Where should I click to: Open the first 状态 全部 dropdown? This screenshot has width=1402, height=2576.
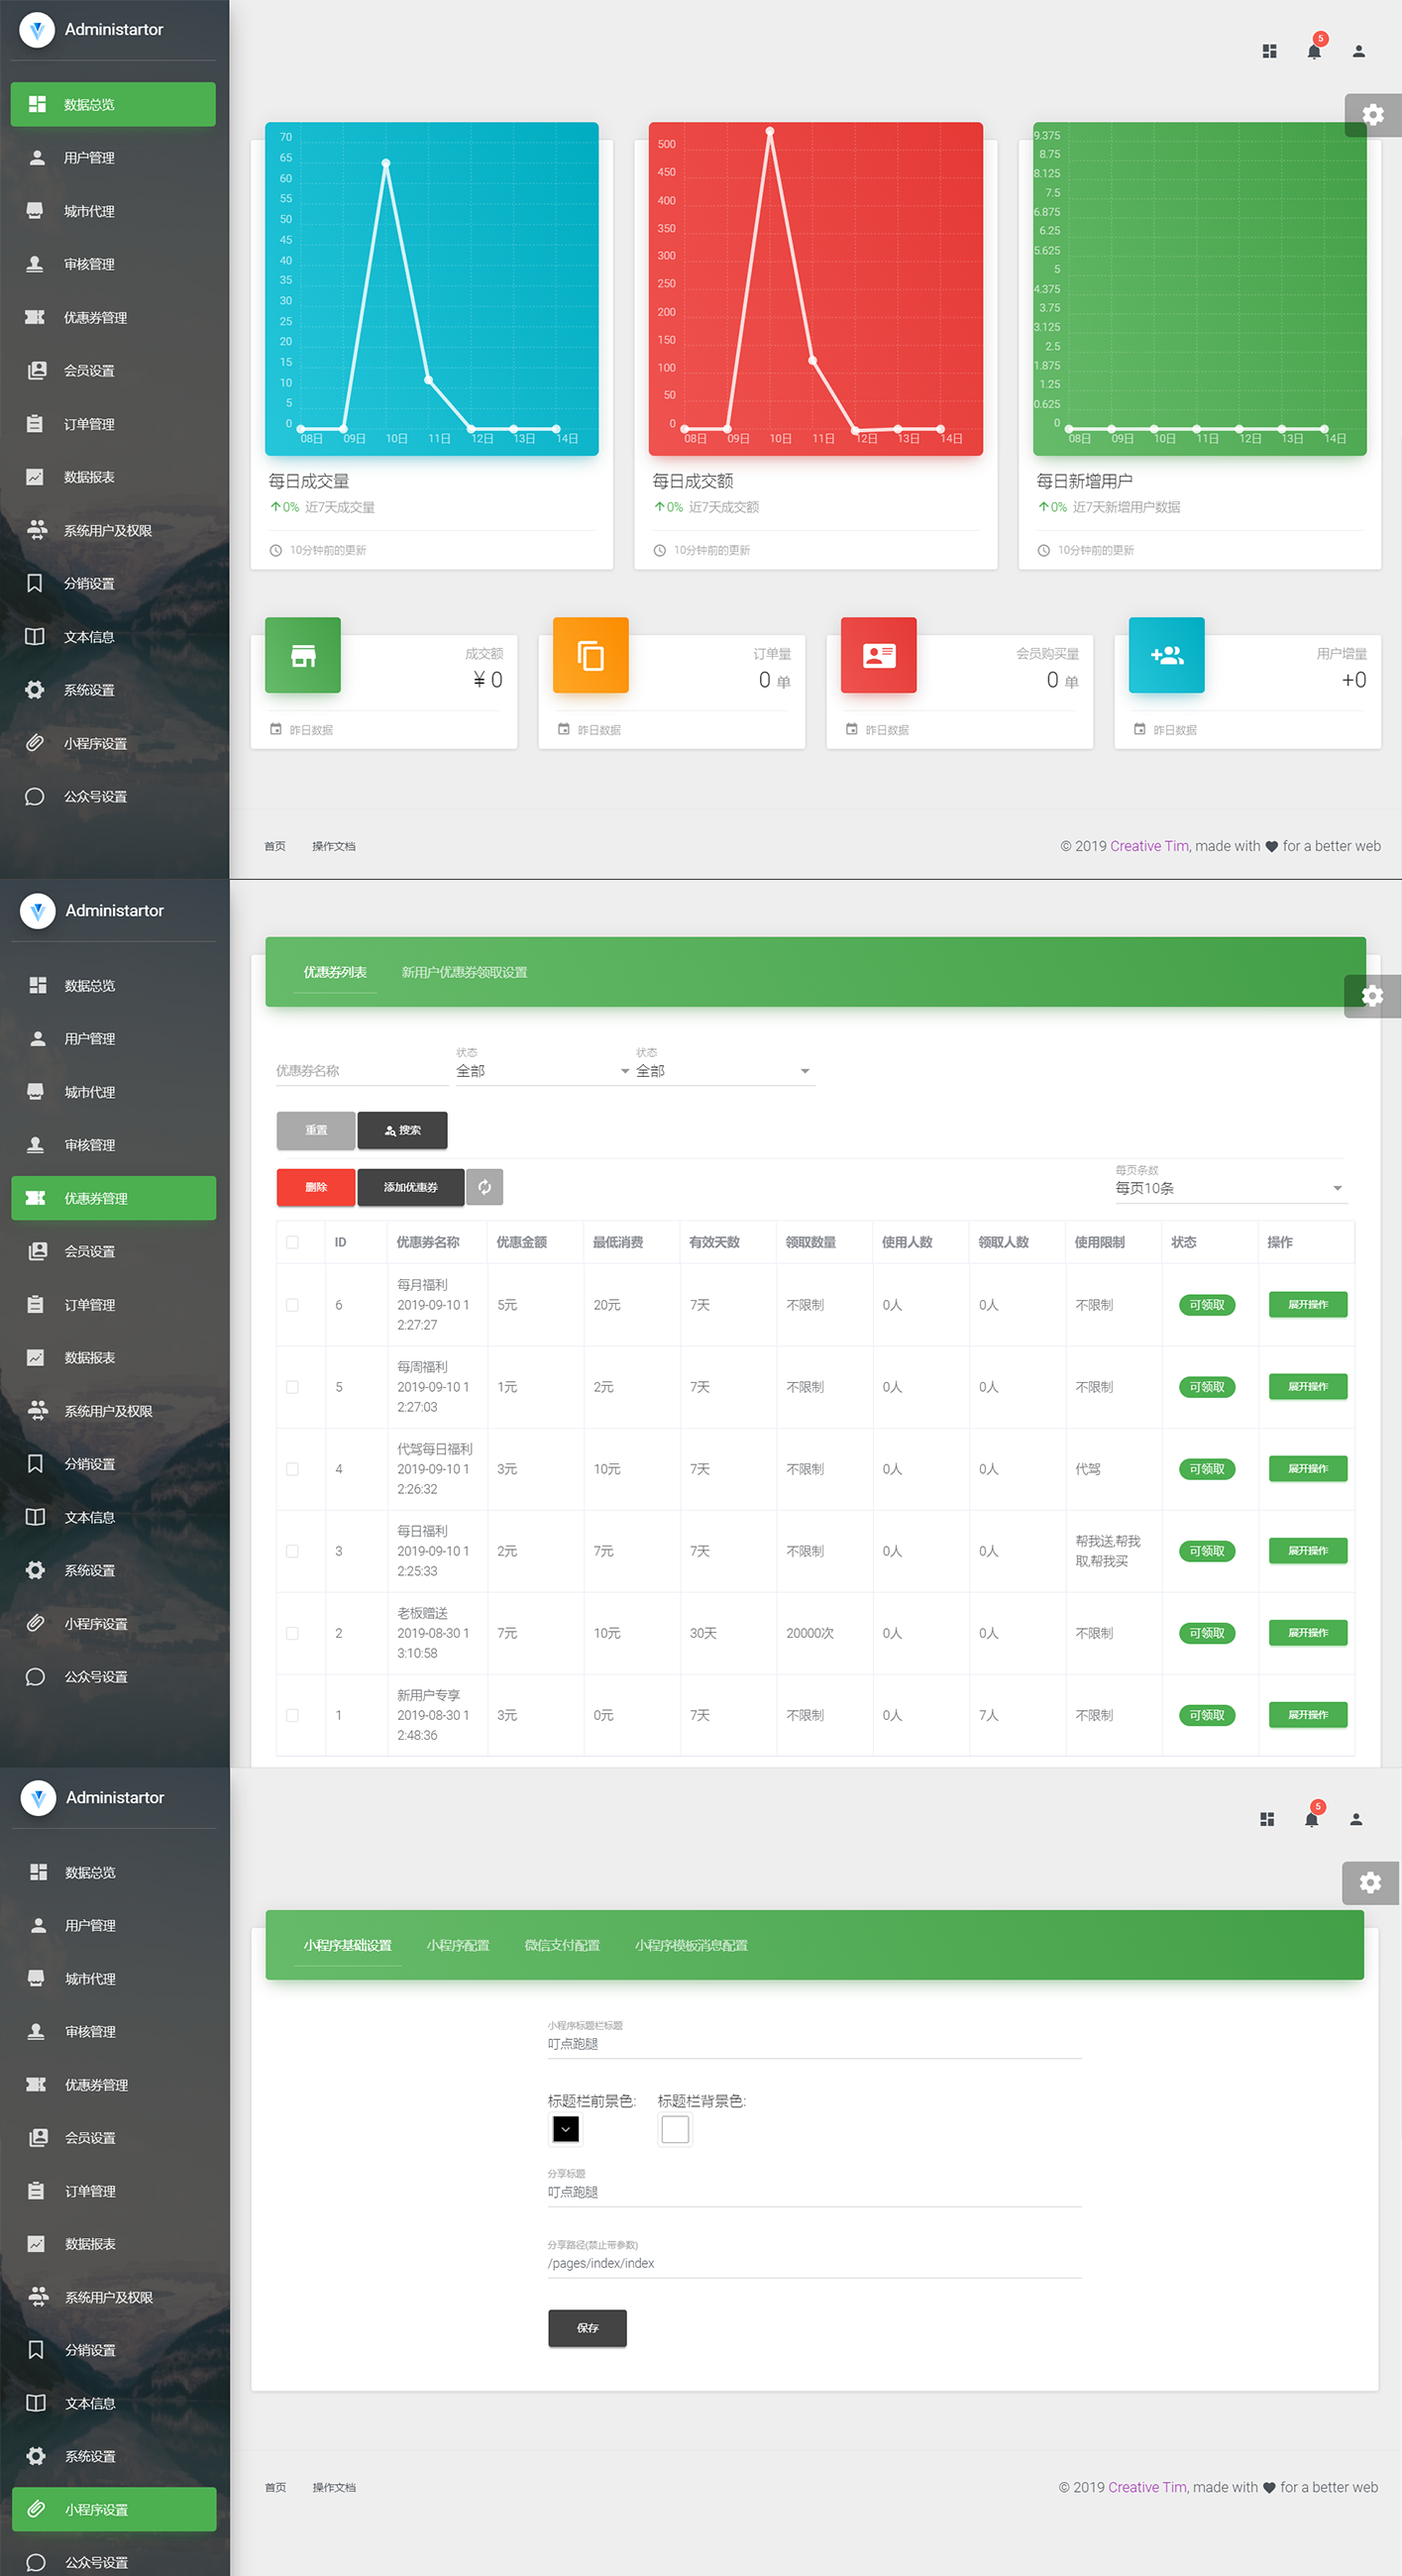click(x=543, y=1071)
